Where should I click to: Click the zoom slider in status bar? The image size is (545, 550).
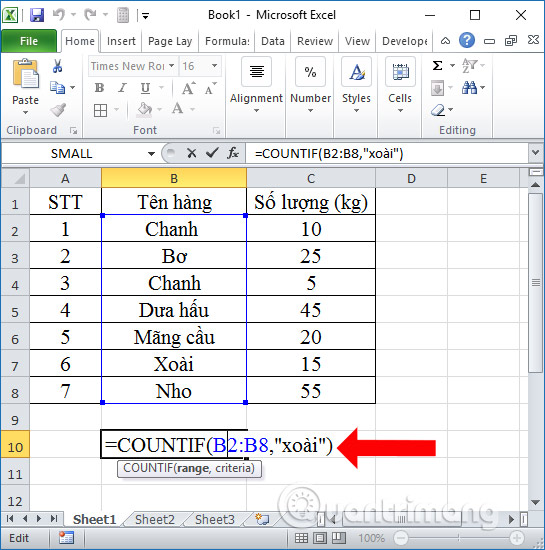tap(459, 538)
